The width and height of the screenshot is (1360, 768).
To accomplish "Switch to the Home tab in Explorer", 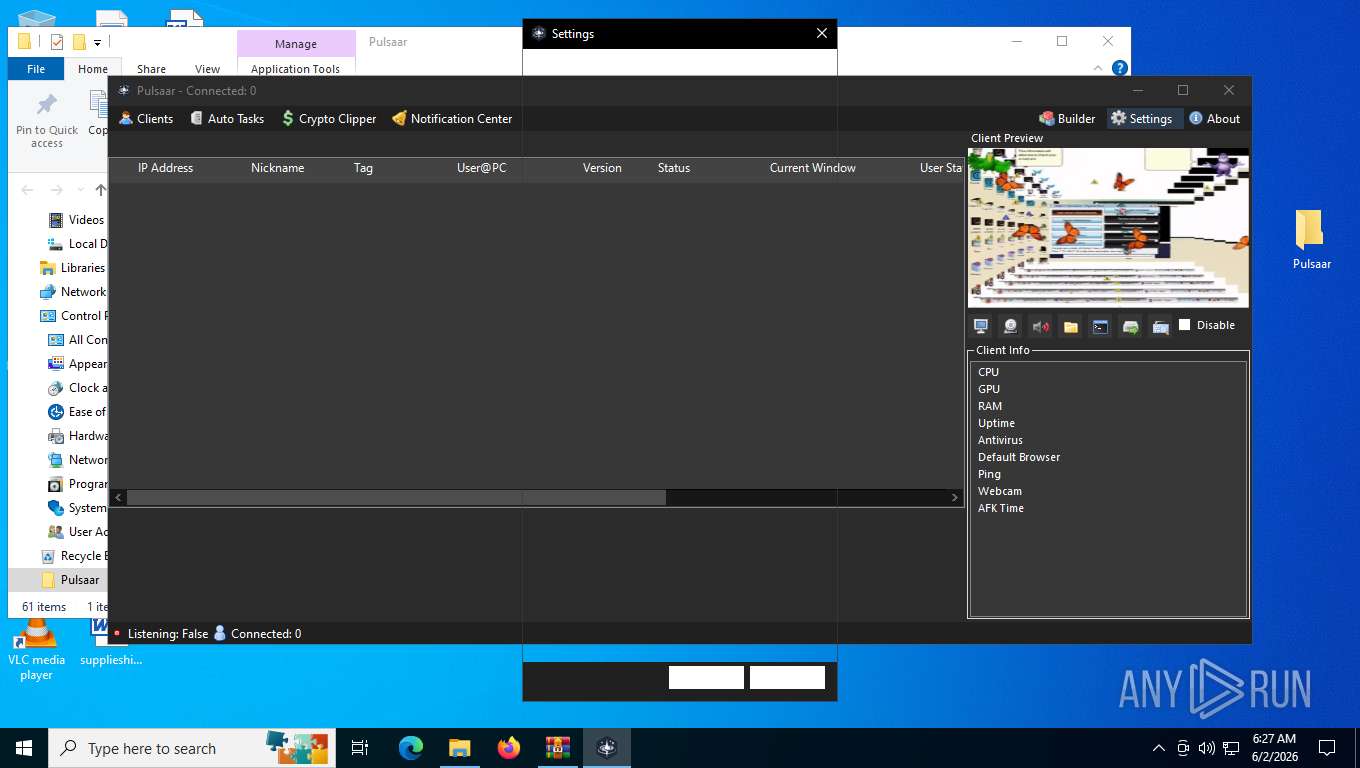I will click(93, 69).
